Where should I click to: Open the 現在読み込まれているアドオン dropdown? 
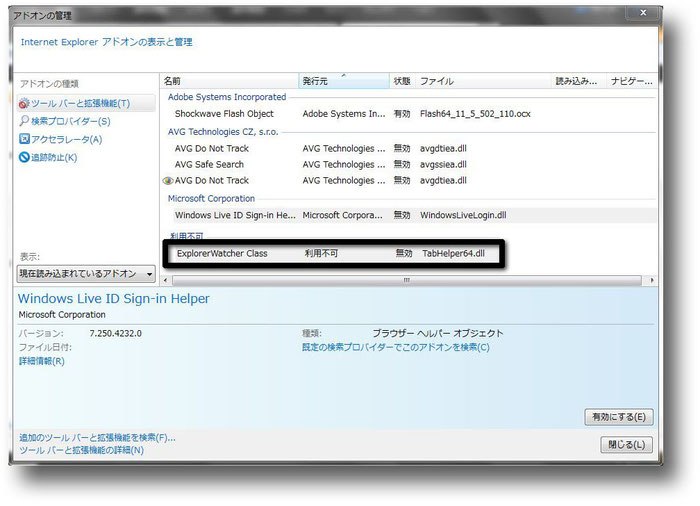coord(86,274)
